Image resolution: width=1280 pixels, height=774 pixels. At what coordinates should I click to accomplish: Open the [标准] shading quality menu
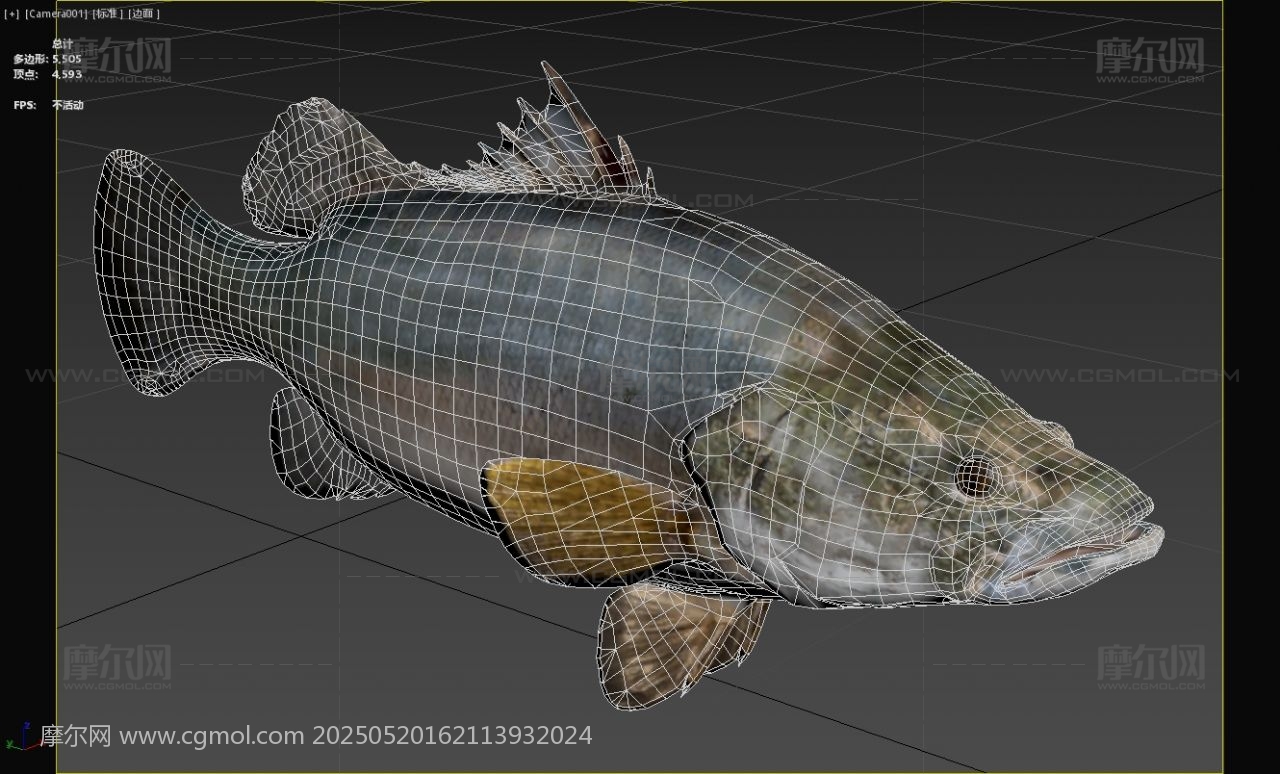point(108,14)
